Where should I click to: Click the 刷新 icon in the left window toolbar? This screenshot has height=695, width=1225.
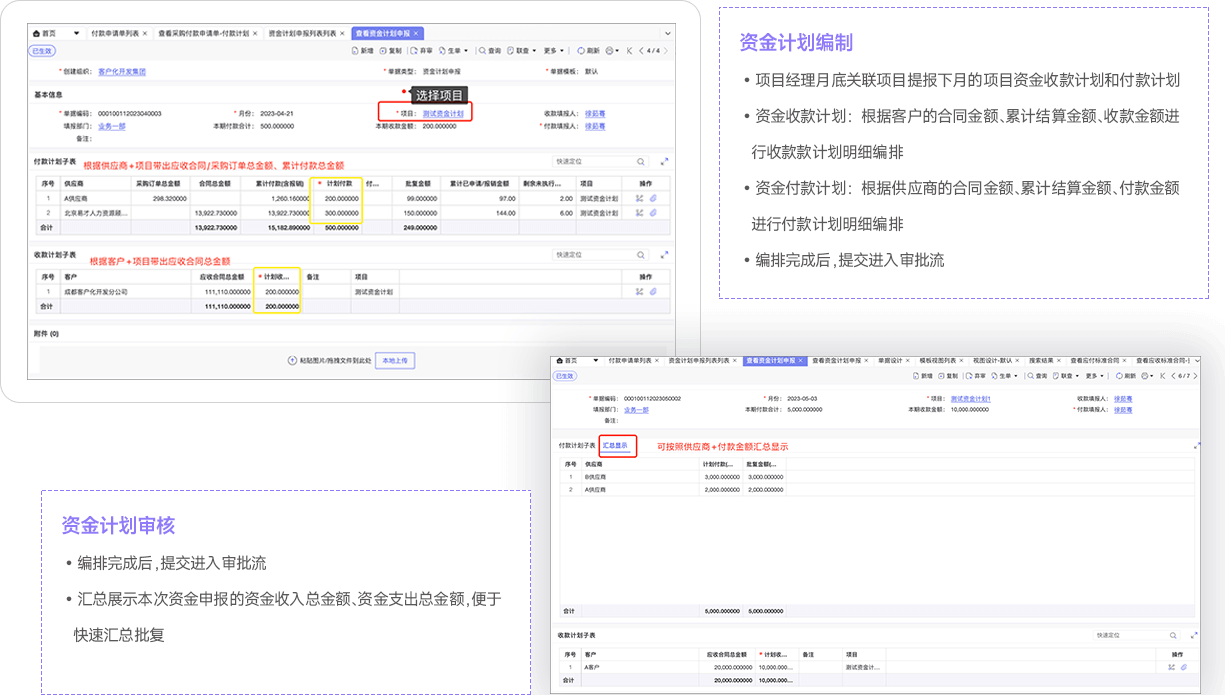pos(582,50)
